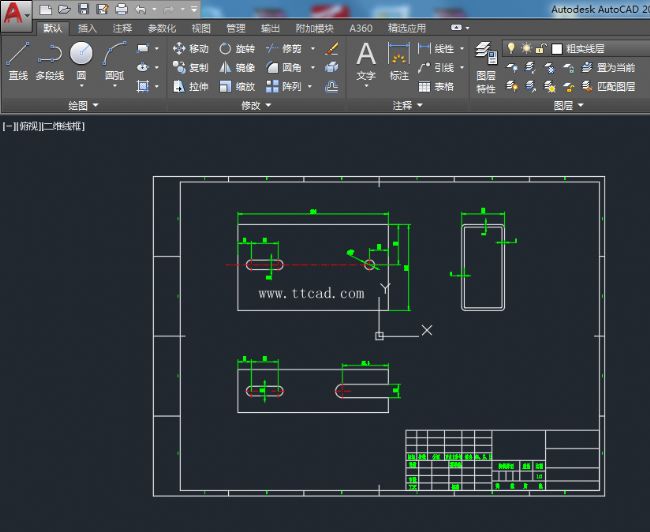Select the 引线 (Leader) tool
Screen dimensions: 650x532
(436, 67)
